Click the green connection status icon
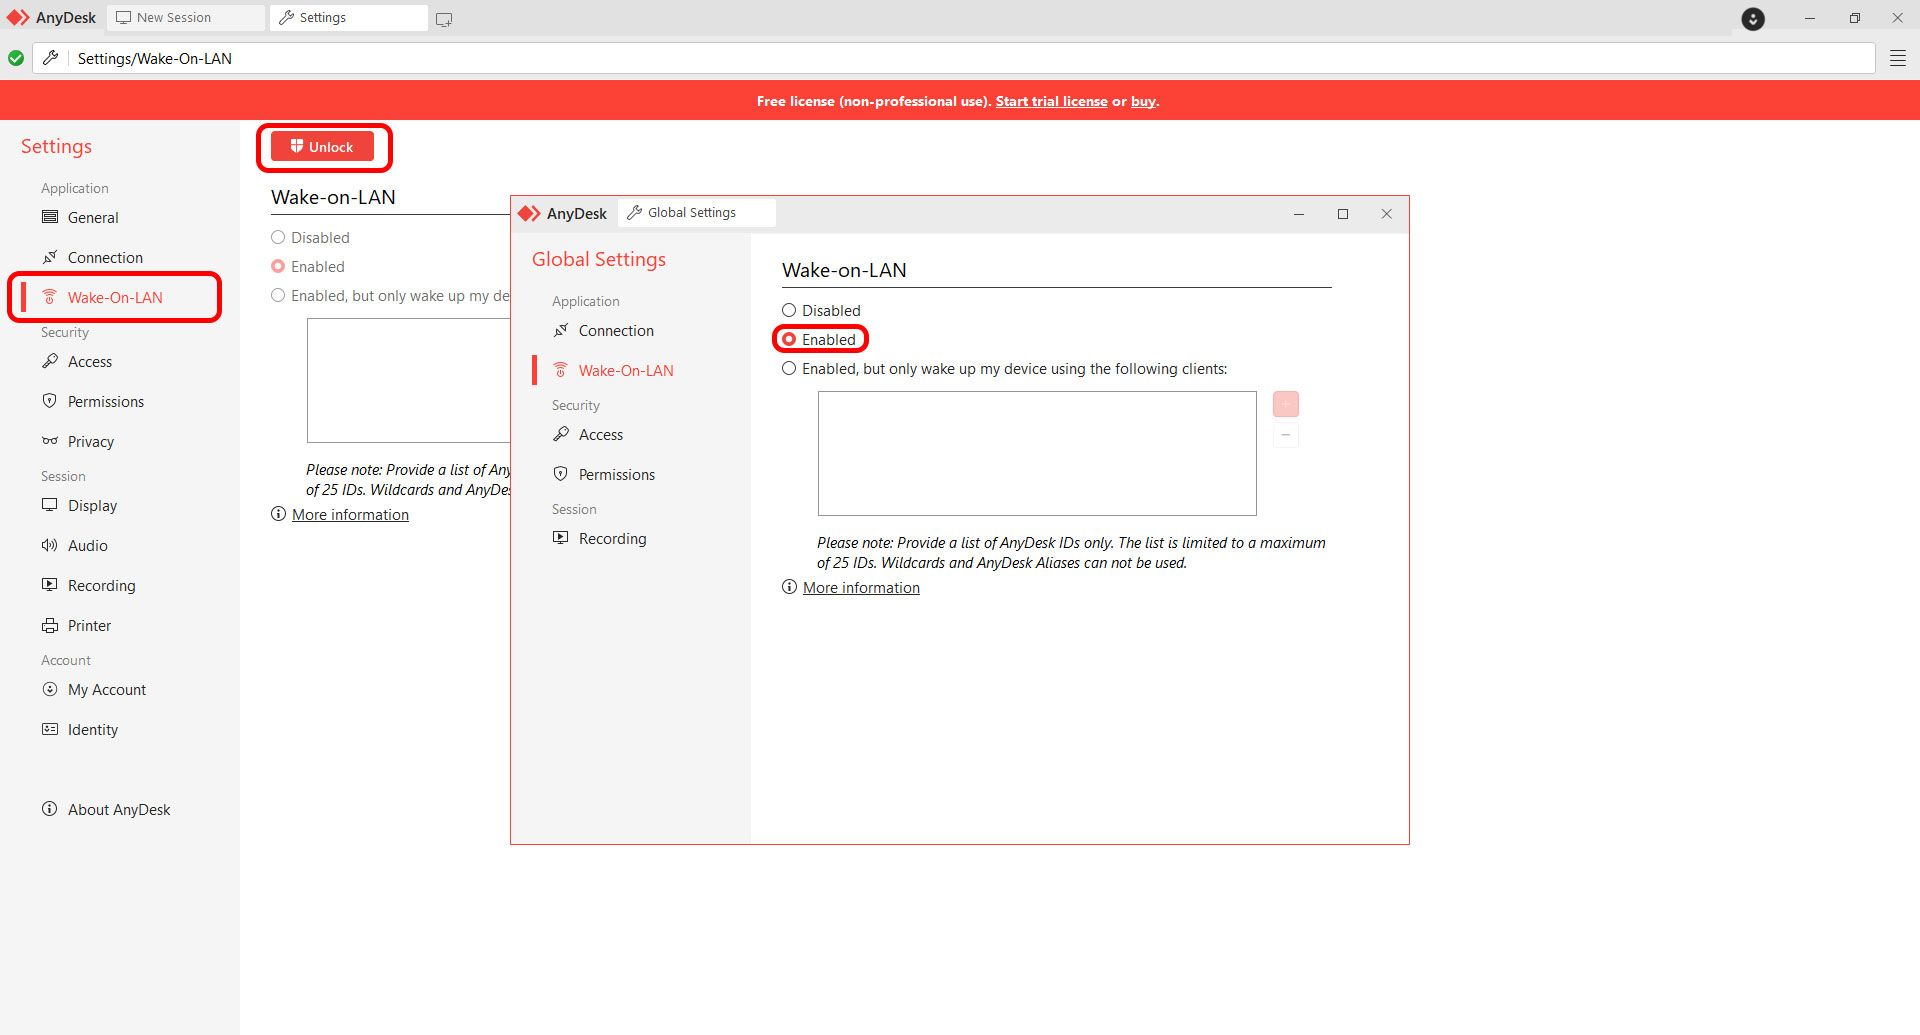The width and height of the screenshot is (1920, 1035). [x=16, y=58]
